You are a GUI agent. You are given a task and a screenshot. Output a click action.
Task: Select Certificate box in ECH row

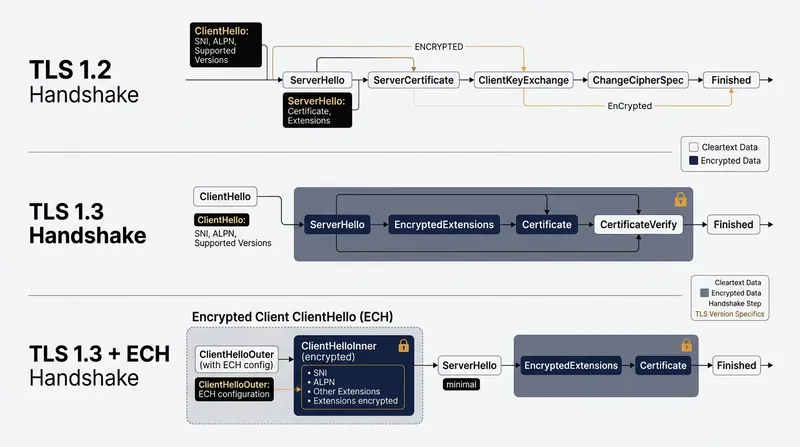click(663, 365)
